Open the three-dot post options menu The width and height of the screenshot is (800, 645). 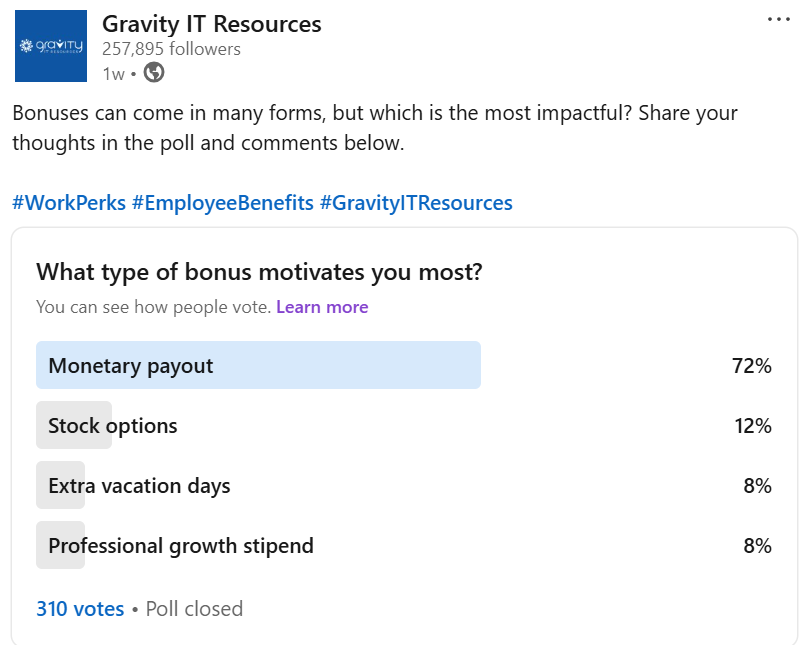[779, 19]
